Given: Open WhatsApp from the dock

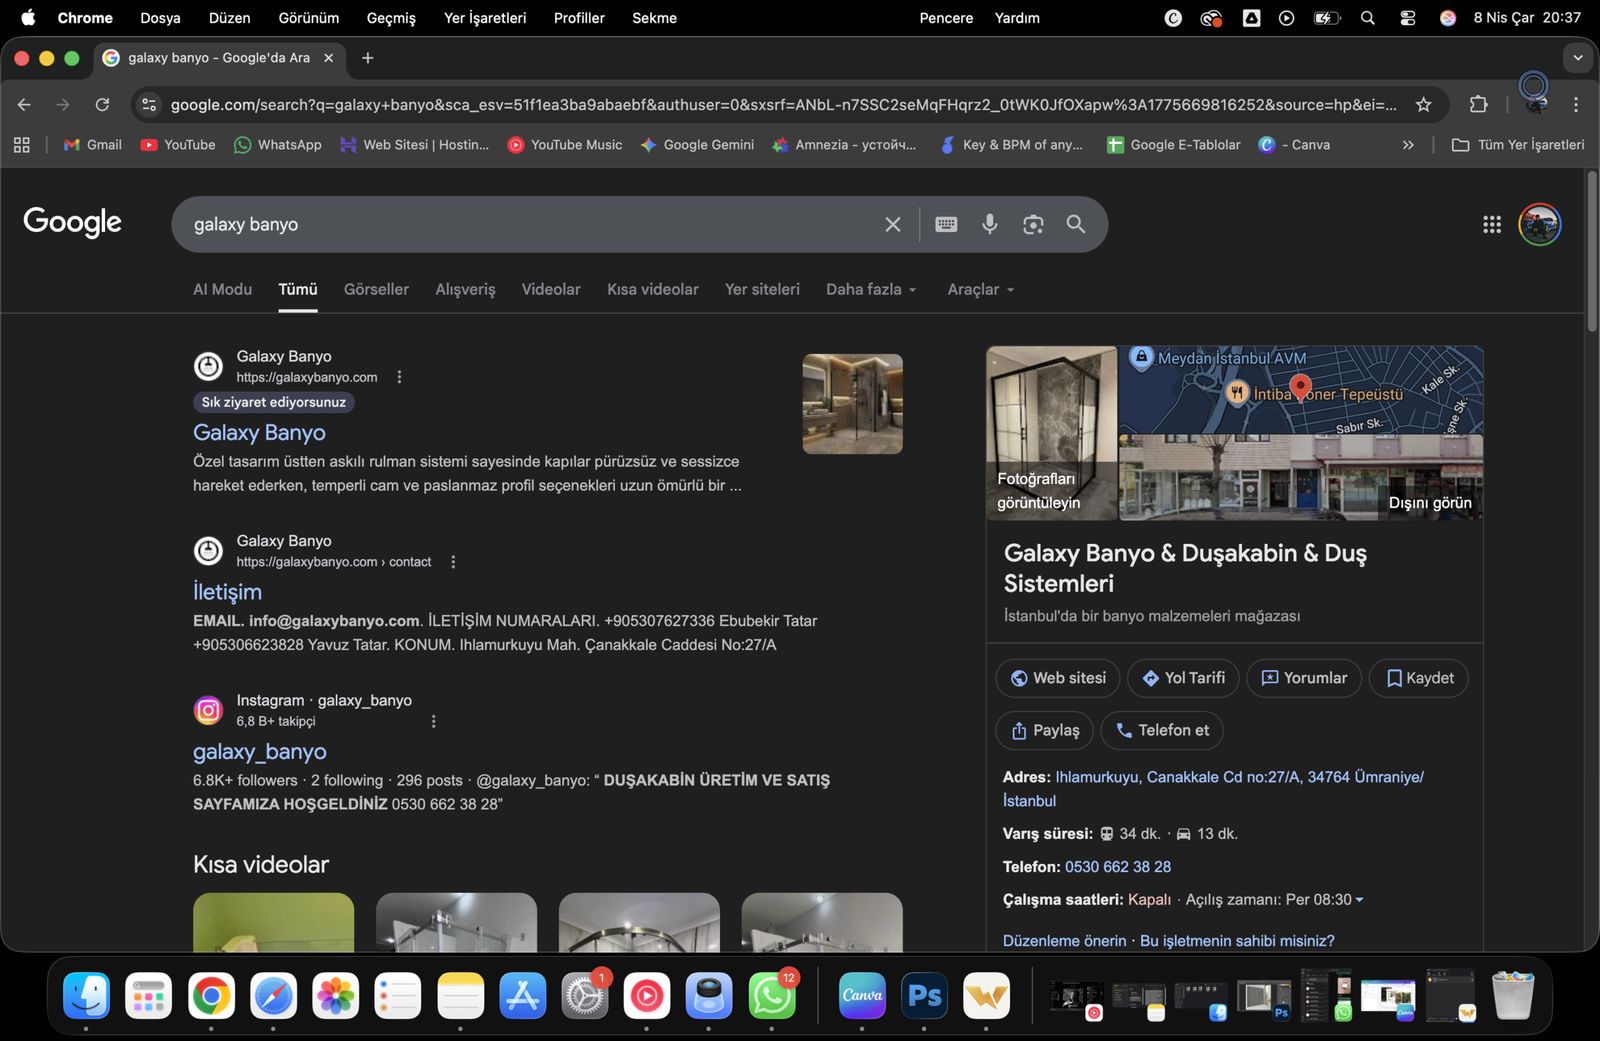Looking at the screenshot, I should [x=771, y=996].
